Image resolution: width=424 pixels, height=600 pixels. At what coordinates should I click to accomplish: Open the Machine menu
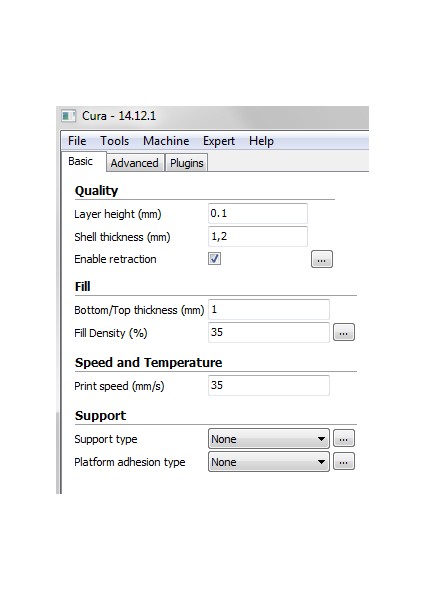coord(166,141)
